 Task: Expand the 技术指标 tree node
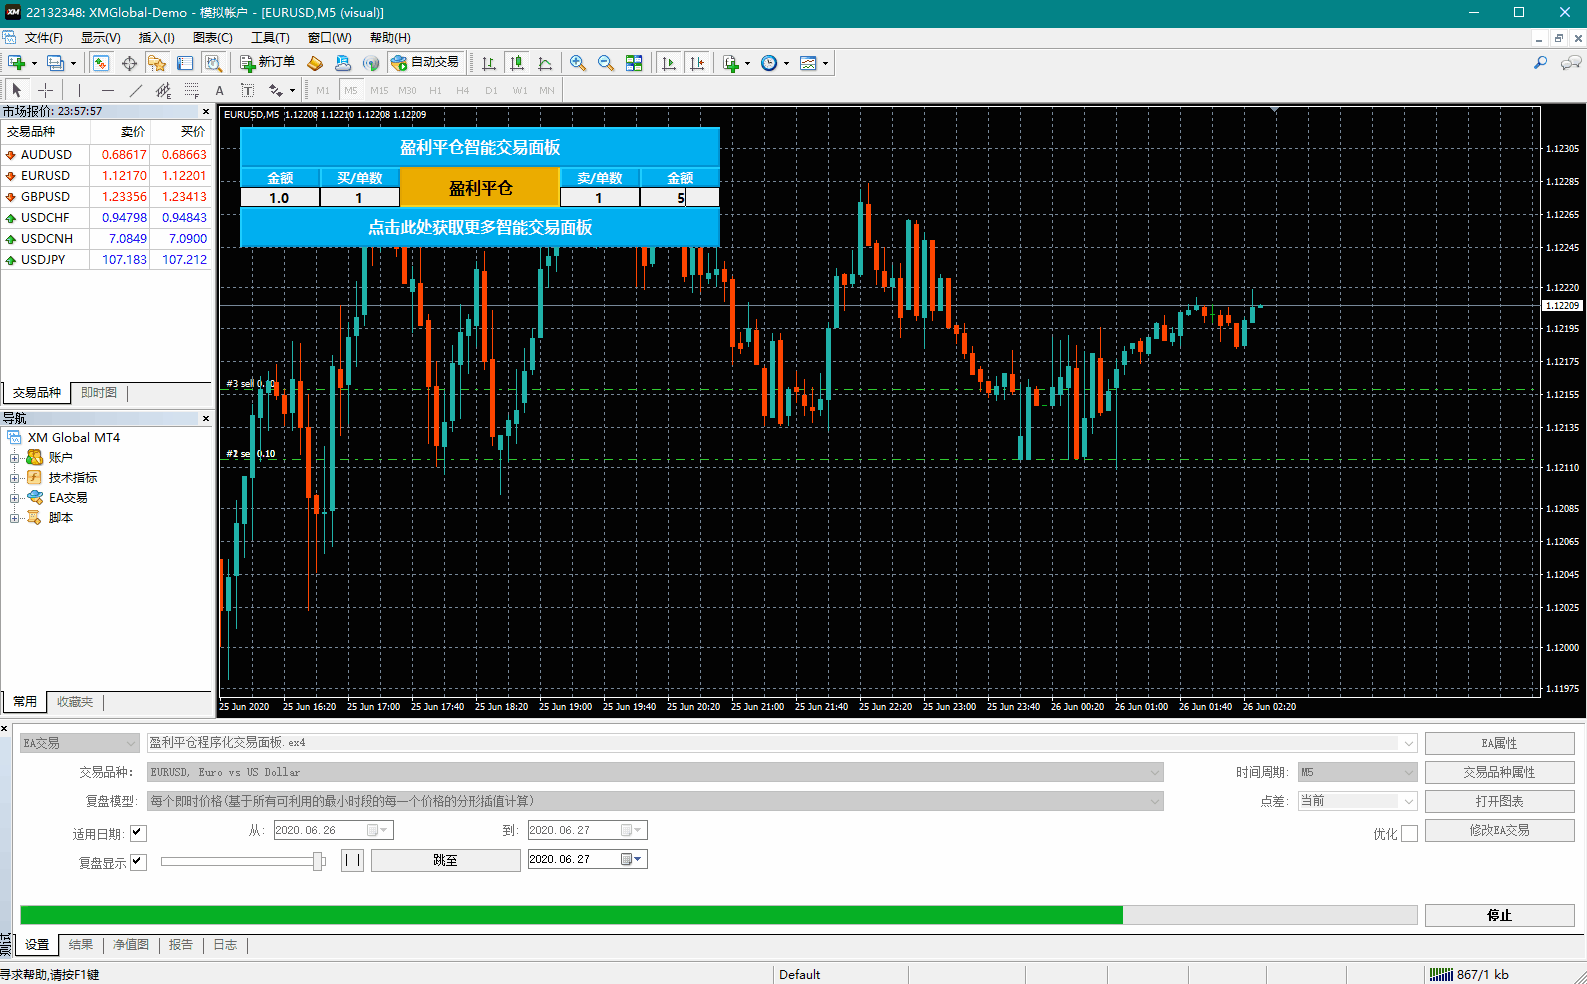15,478
